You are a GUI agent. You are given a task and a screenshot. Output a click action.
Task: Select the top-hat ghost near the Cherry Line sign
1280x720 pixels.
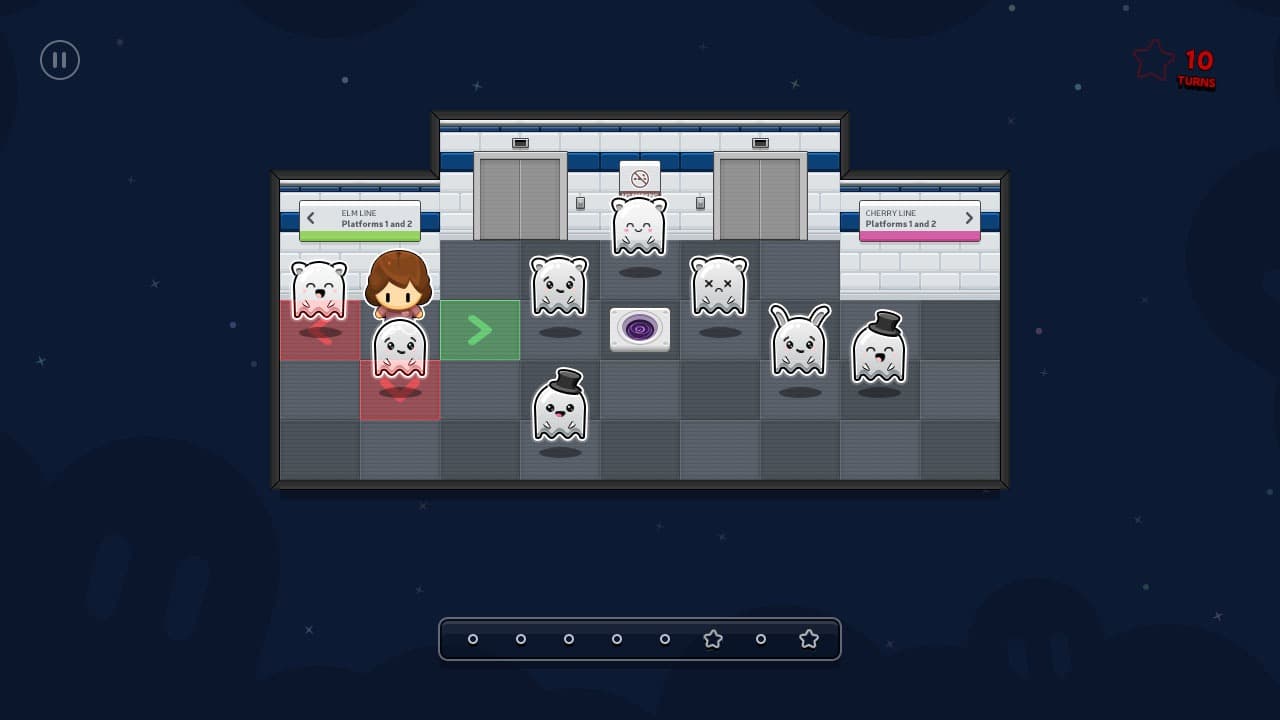[x=879, y=347]
